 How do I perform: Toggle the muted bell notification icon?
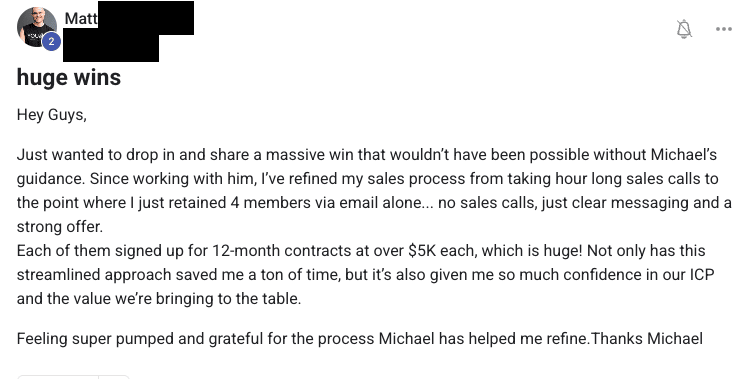684,29
